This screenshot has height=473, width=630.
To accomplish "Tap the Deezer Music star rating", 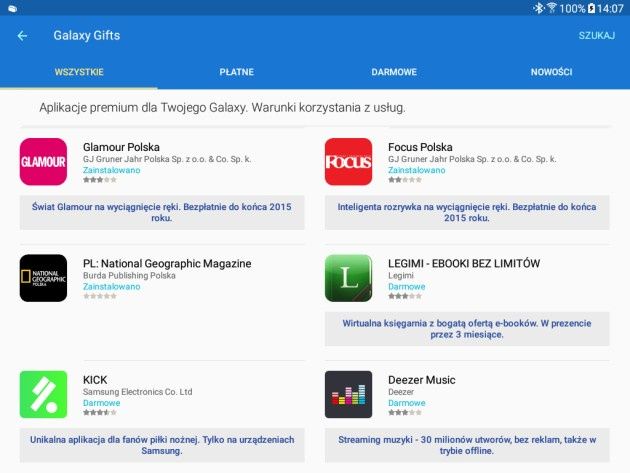I will (405, 412).
